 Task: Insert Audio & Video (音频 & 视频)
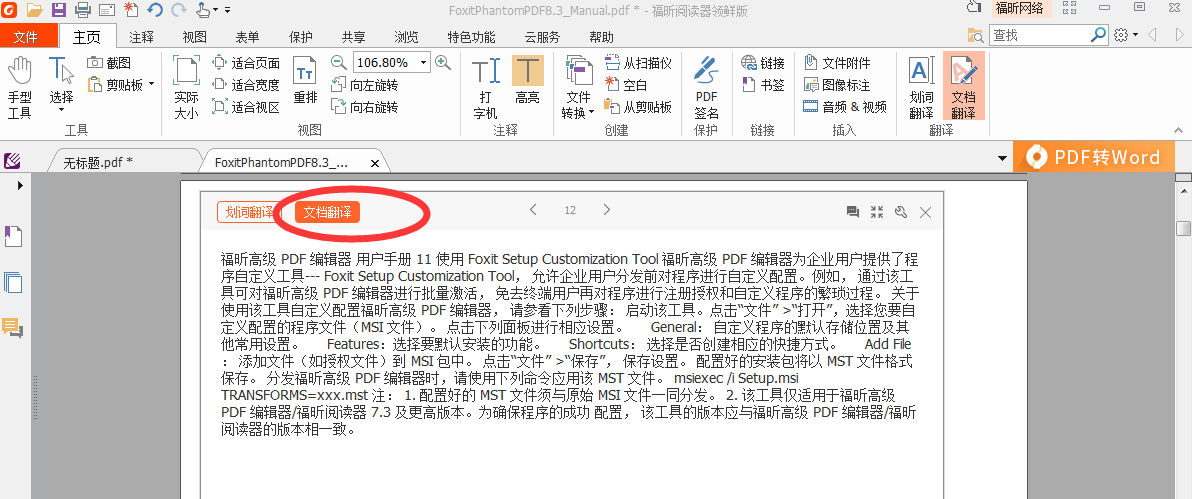tap(845, 107)
